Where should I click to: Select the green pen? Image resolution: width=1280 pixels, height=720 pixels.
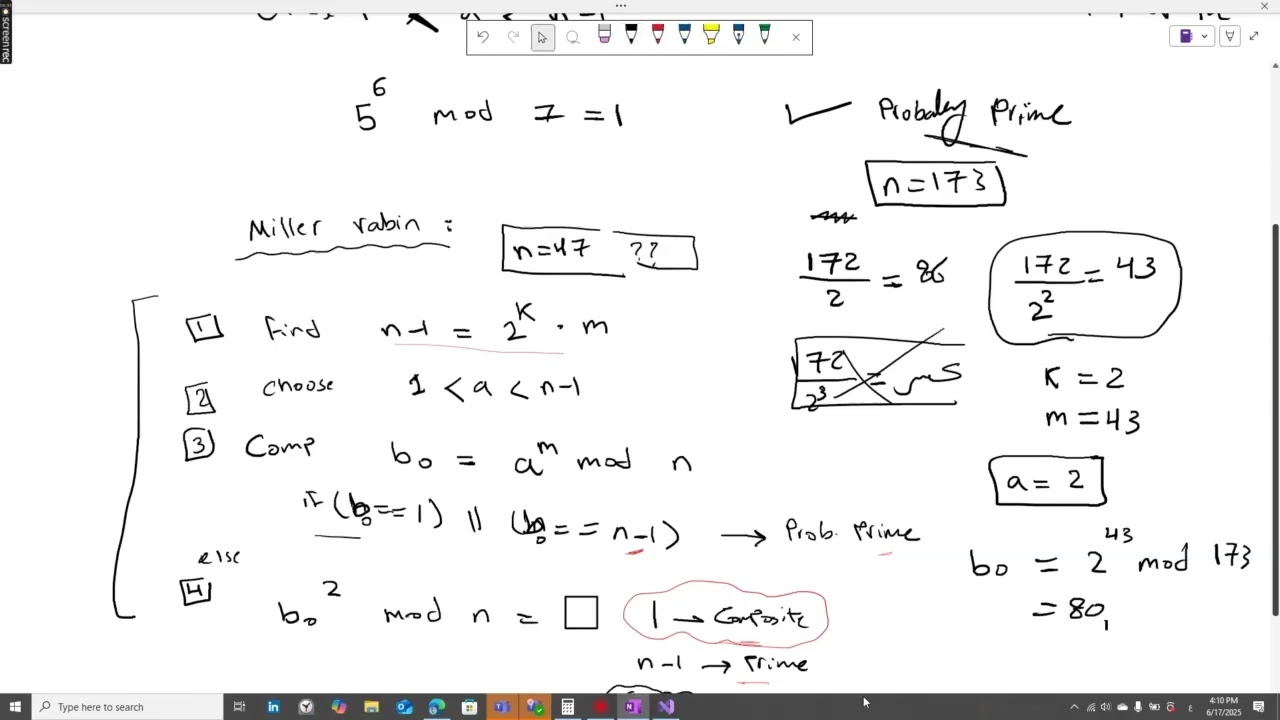[764, 36]
